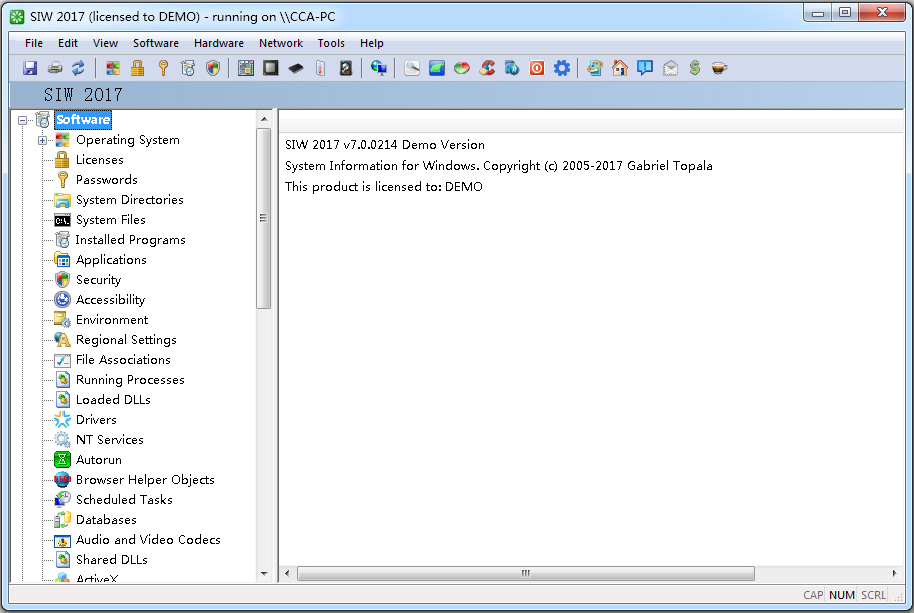Open the Edit menu
This screenshot has height=613, width=914.
(x=68, y=43)
